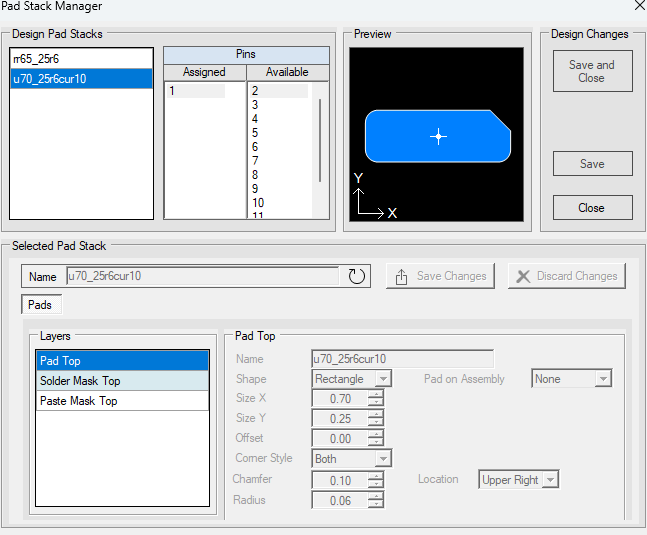This screenshot has height=535, width=647.
Task: Open the Location dropdown showing Upper Right
Action: tap(549, 480)
